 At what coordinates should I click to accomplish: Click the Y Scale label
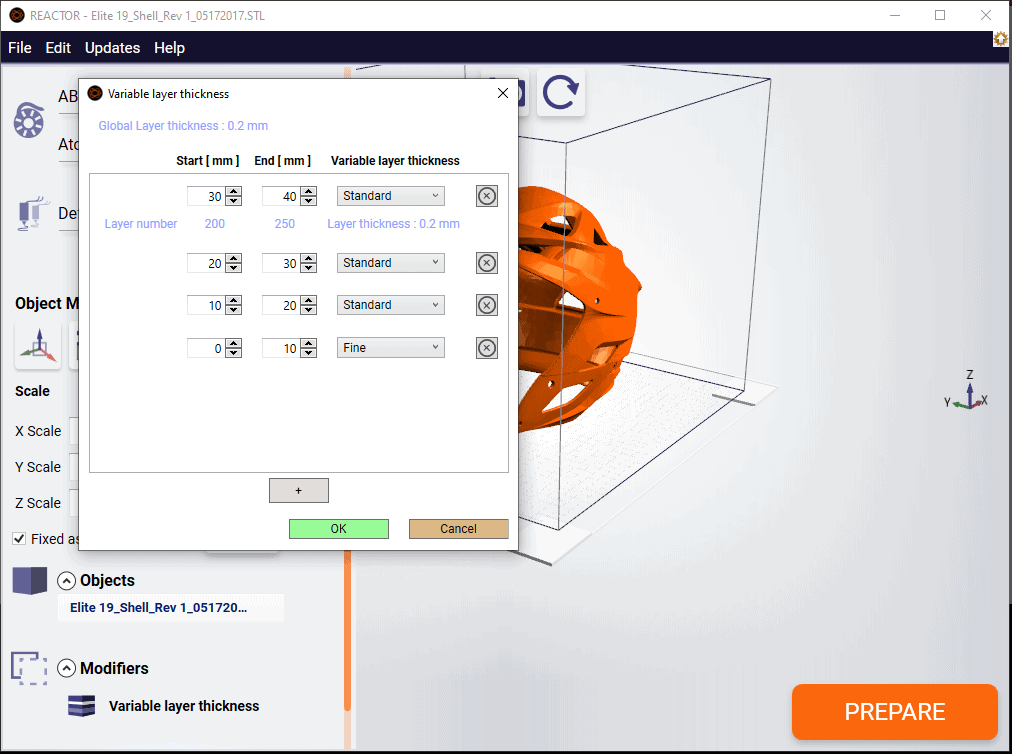coord(38,467)
